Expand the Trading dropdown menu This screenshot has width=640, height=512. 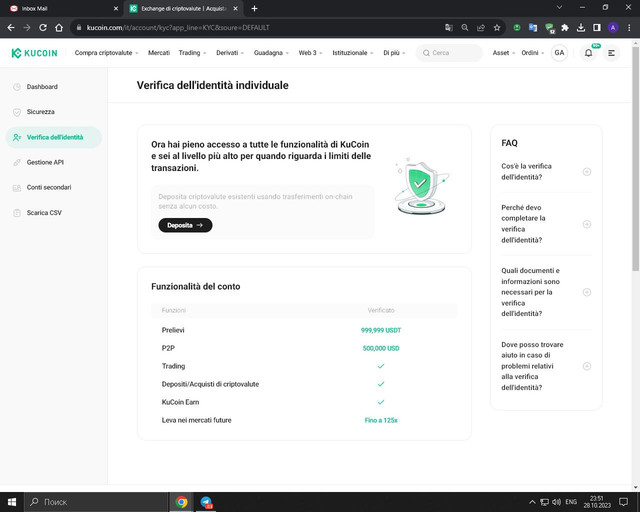coord(192,53)
